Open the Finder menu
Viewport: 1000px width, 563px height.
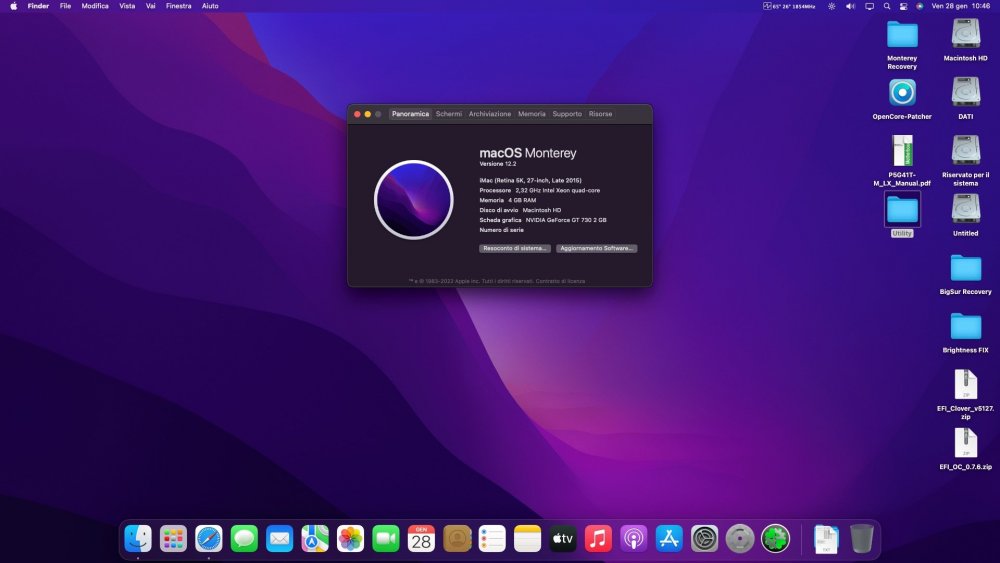38,6
